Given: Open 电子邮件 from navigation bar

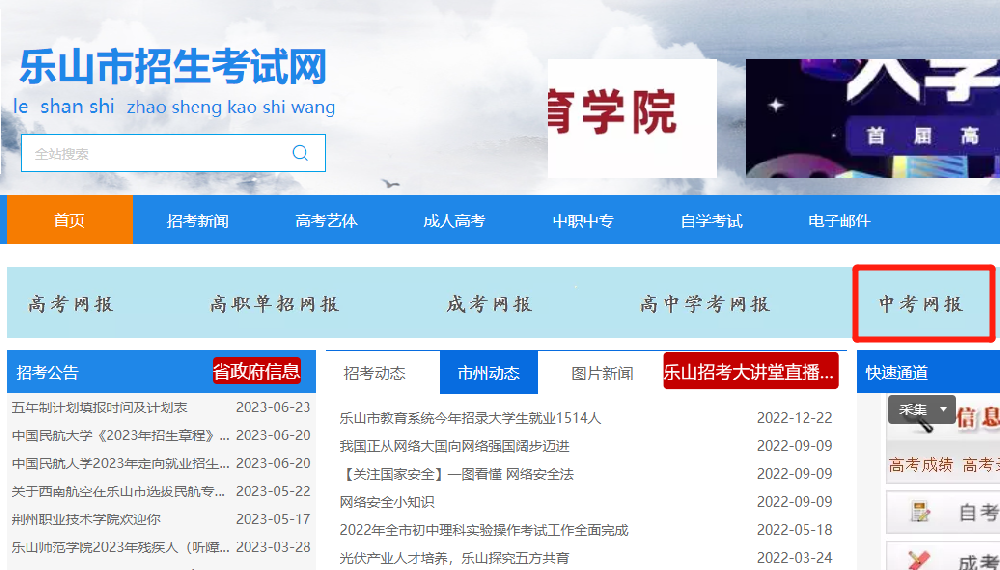Looking at the screenshot, I should [838, 220].
